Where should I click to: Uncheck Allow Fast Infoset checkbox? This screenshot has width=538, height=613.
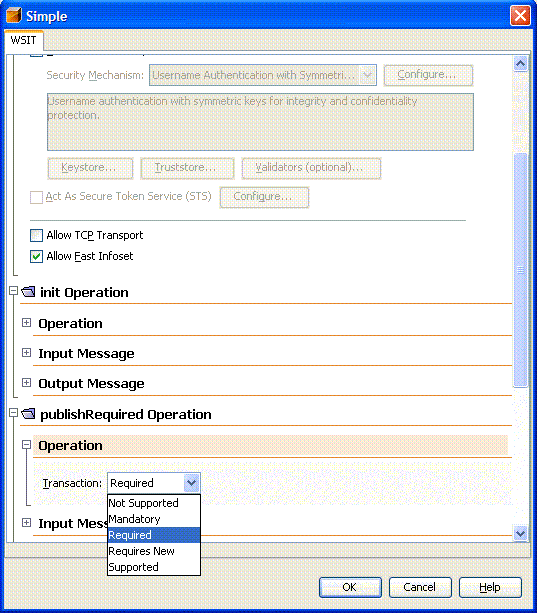tap(36, 256)
